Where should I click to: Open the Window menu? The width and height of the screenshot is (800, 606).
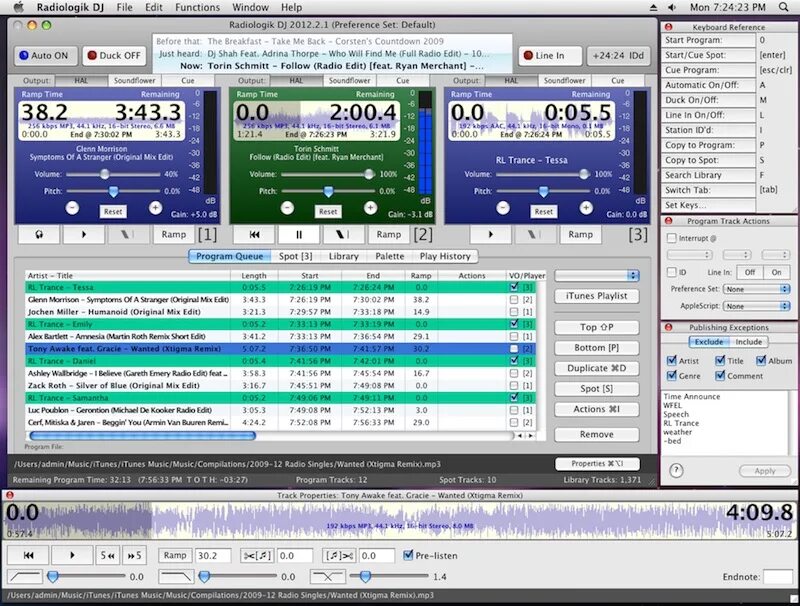250,7
